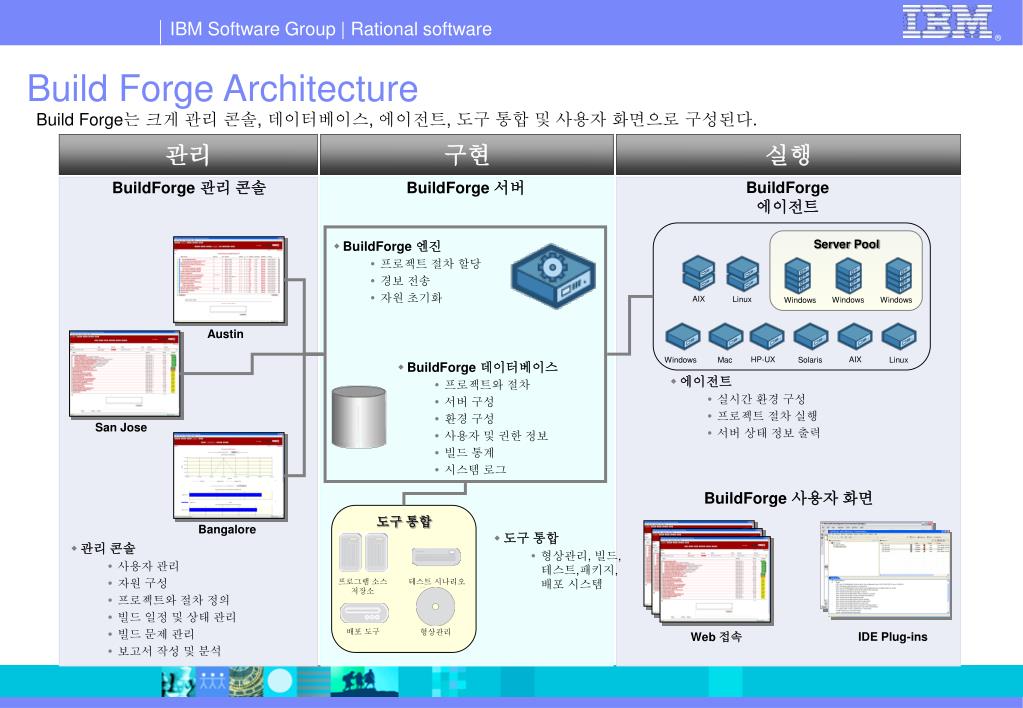The width and height of the screenshot is (1023, 708).
Task: Click the "BuildForge 엔진" bullet heading
Action: click(392, 246)
